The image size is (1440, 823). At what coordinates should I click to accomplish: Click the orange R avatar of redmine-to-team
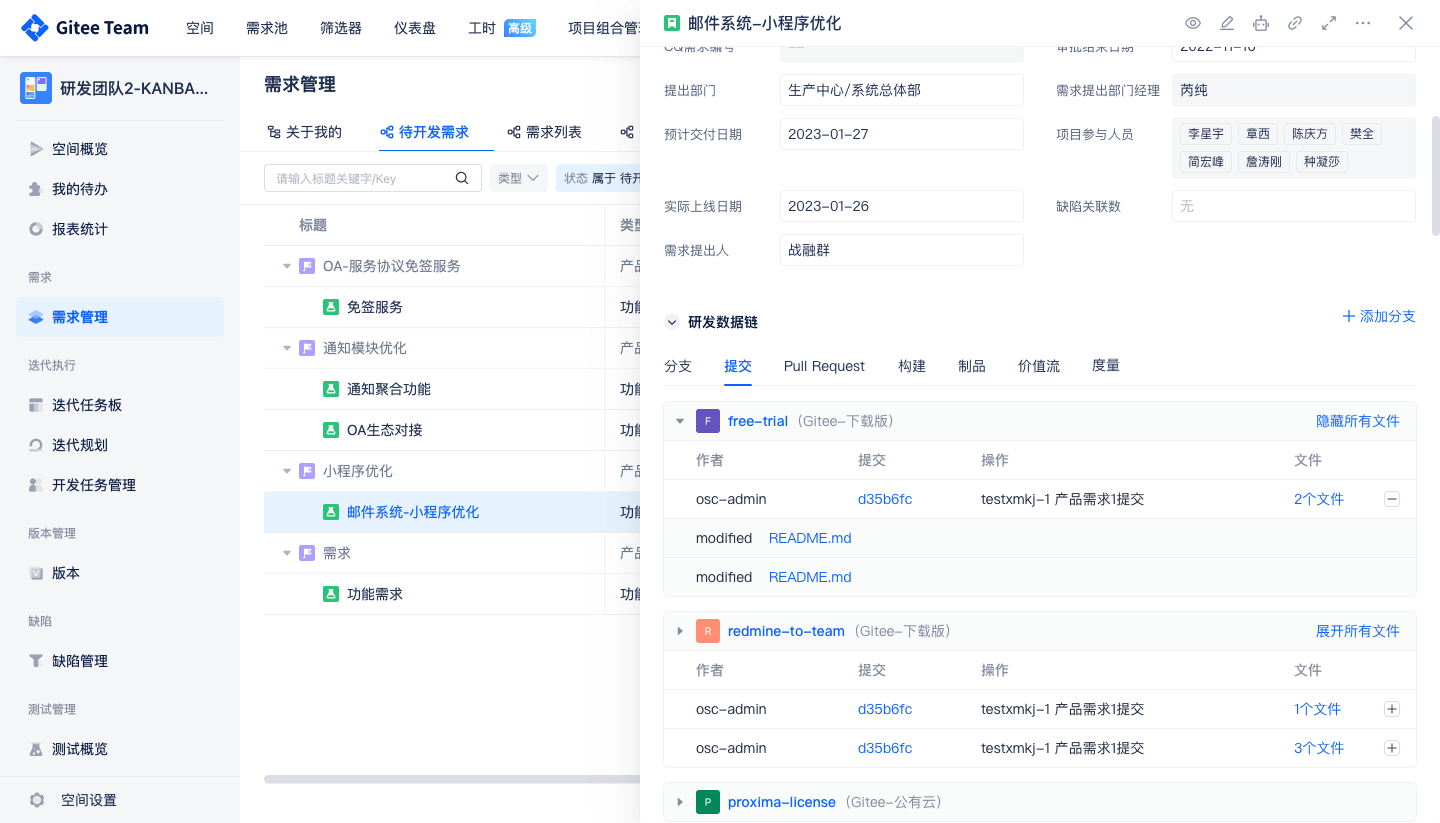click(x=707, y=631)
